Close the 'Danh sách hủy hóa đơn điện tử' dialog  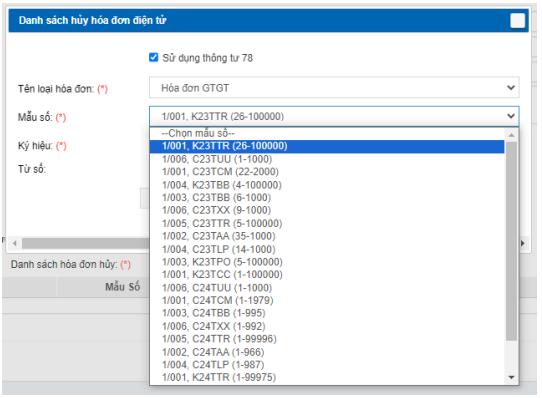(517, 20)
